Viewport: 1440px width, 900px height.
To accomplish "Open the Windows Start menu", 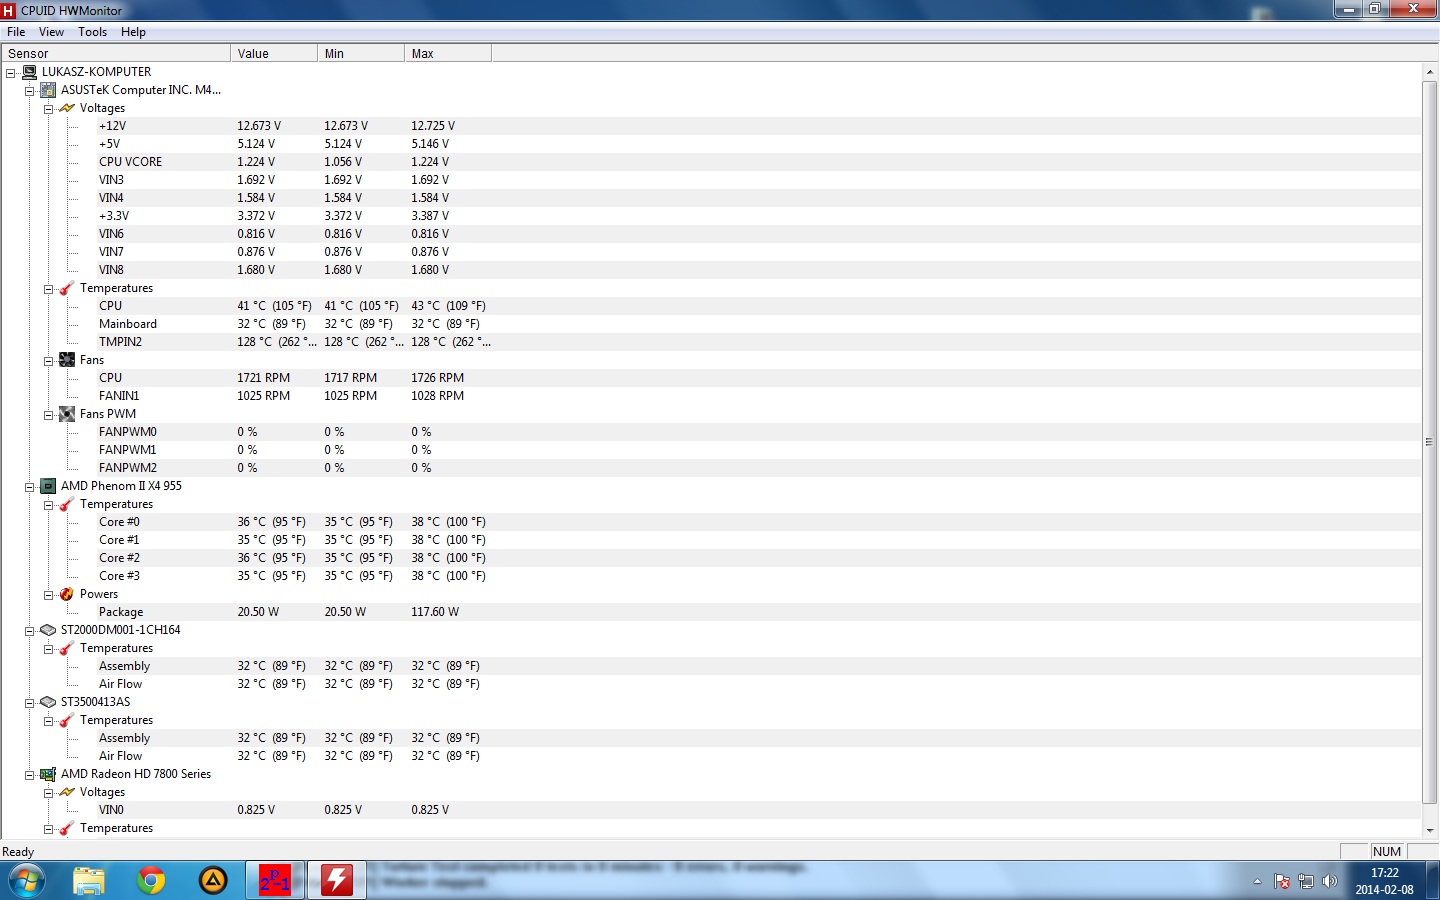I will [x=26, y=881].
